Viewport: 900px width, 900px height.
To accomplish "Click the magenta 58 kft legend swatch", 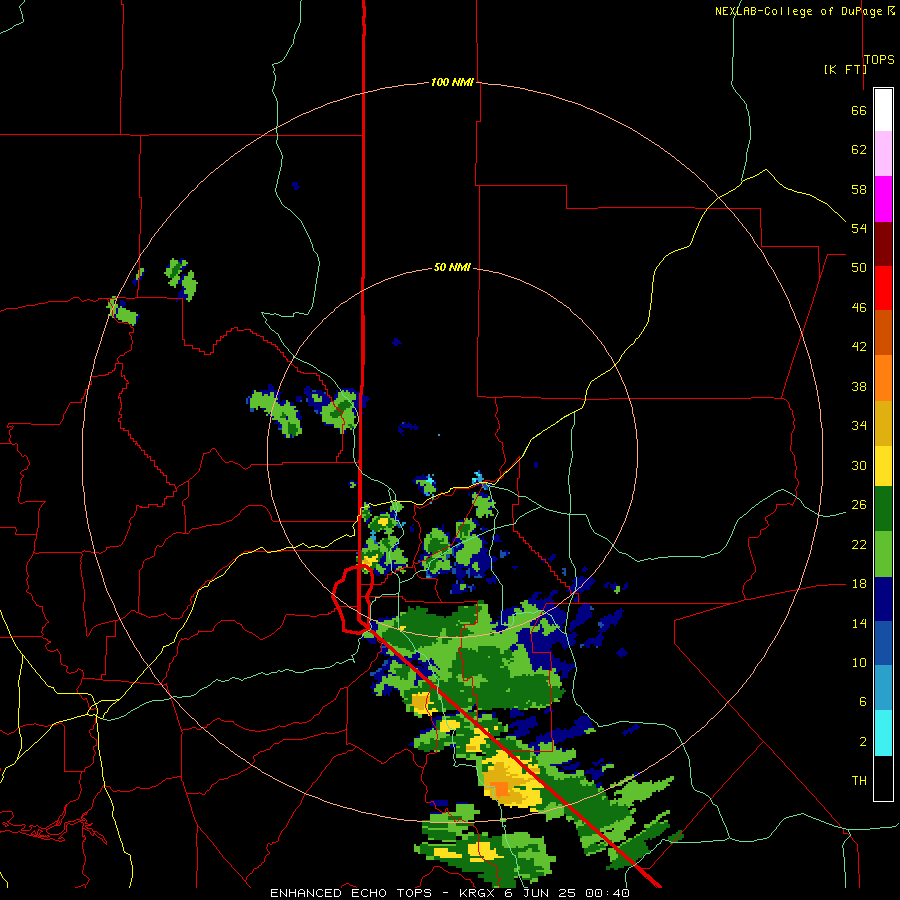I will (883, 199).
